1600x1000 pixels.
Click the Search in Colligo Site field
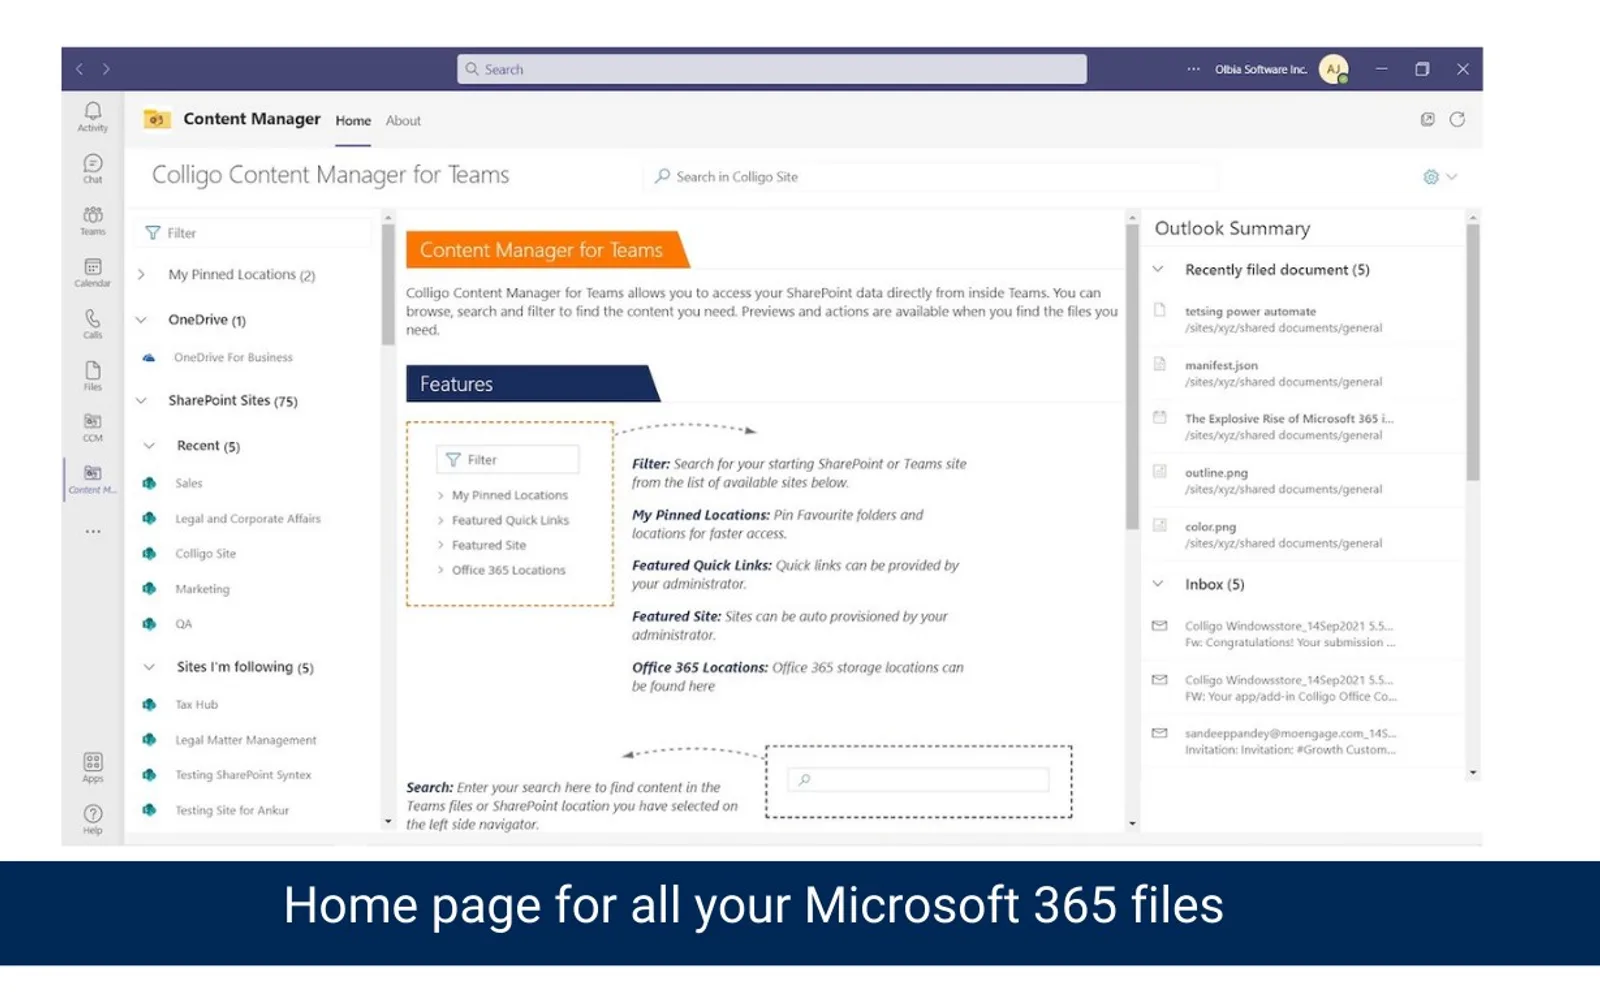pos(930,177)
